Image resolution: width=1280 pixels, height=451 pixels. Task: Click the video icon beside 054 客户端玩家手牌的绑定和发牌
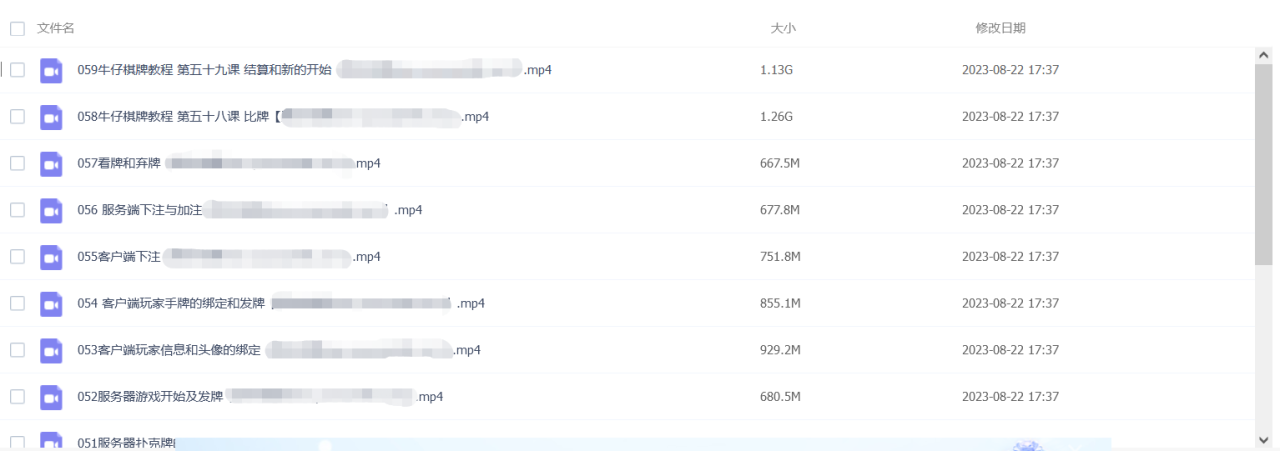pos(51,304)
